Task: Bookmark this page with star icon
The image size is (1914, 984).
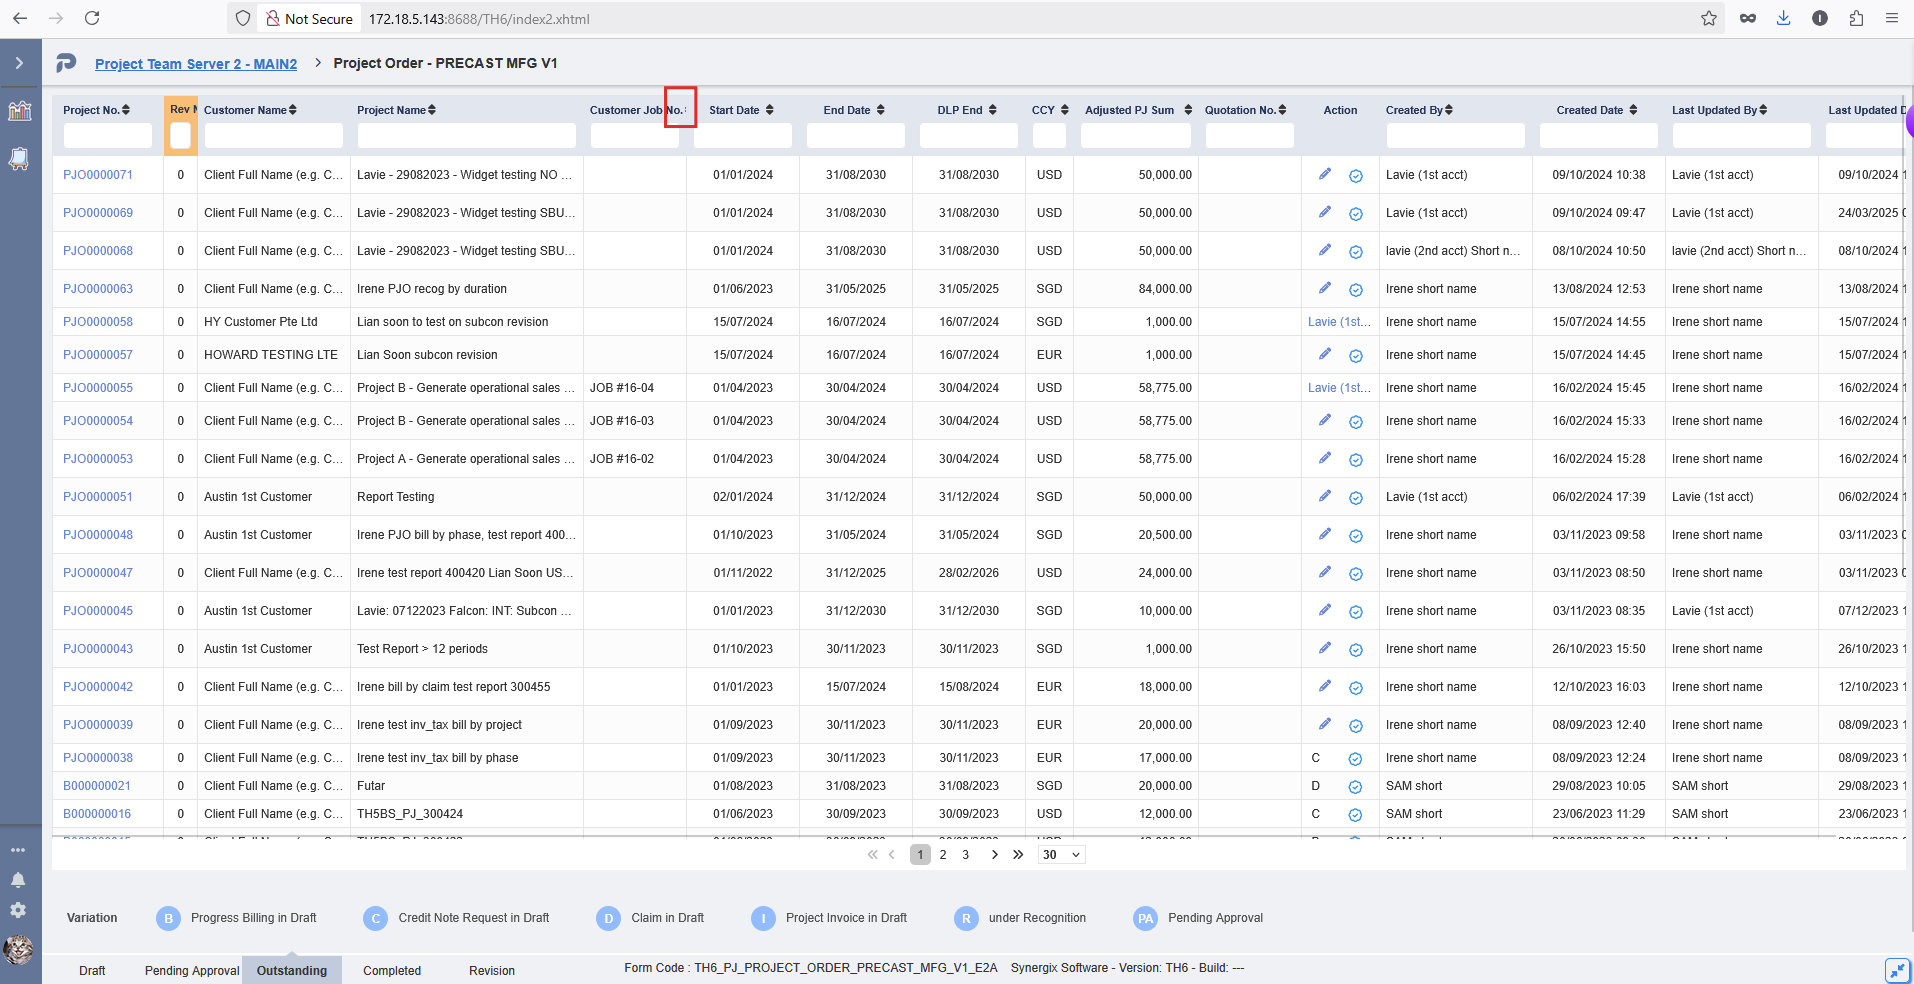Action: [x=1709, y=18]
